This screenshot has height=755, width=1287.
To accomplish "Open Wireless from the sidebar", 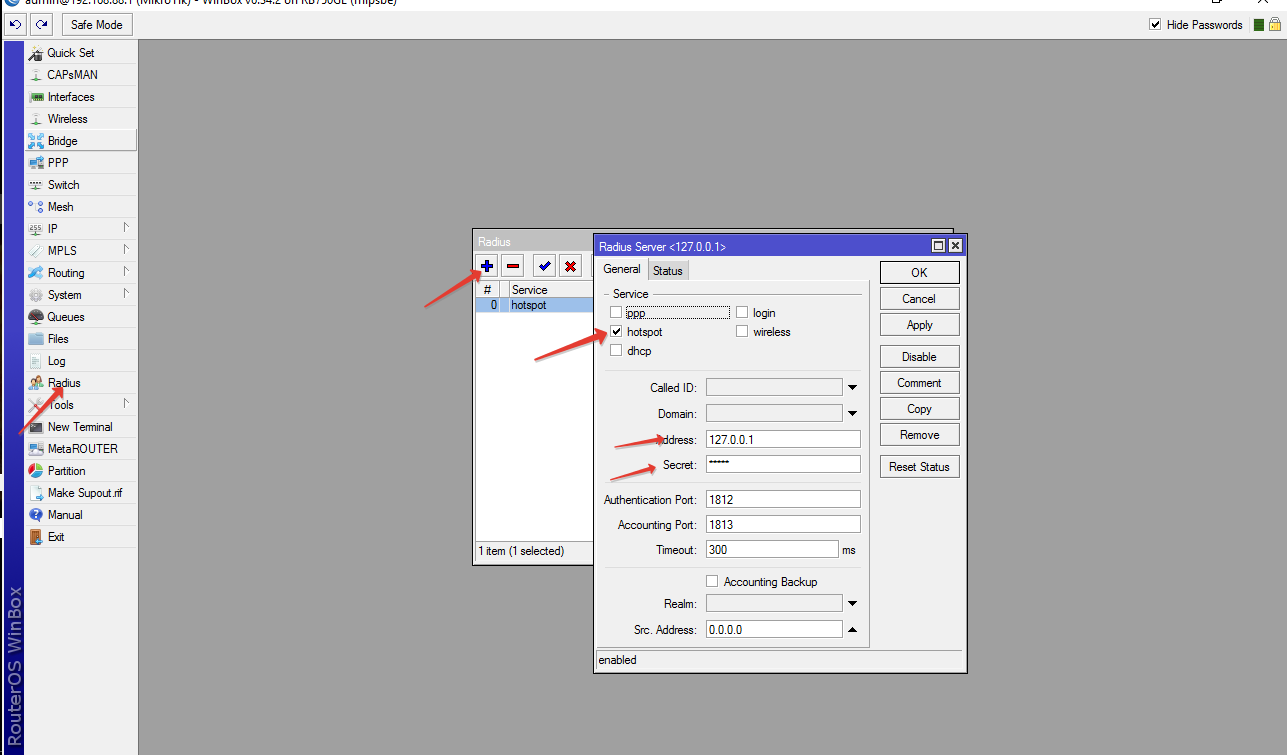I will [67, 119].
